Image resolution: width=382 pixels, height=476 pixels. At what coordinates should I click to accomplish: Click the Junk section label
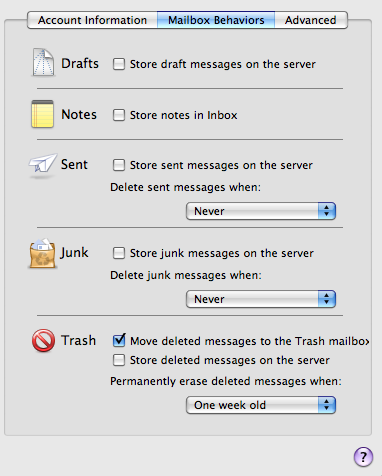(74, 253)
